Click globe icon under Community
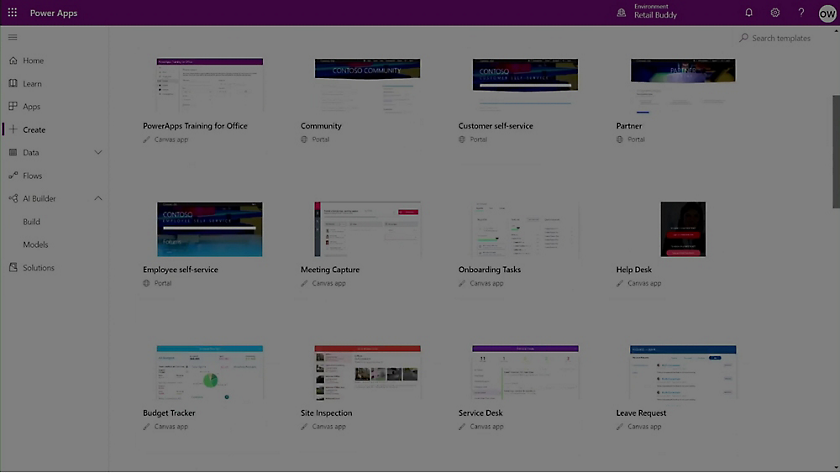This screenshot has width=840, height=473. coord(304,139)
